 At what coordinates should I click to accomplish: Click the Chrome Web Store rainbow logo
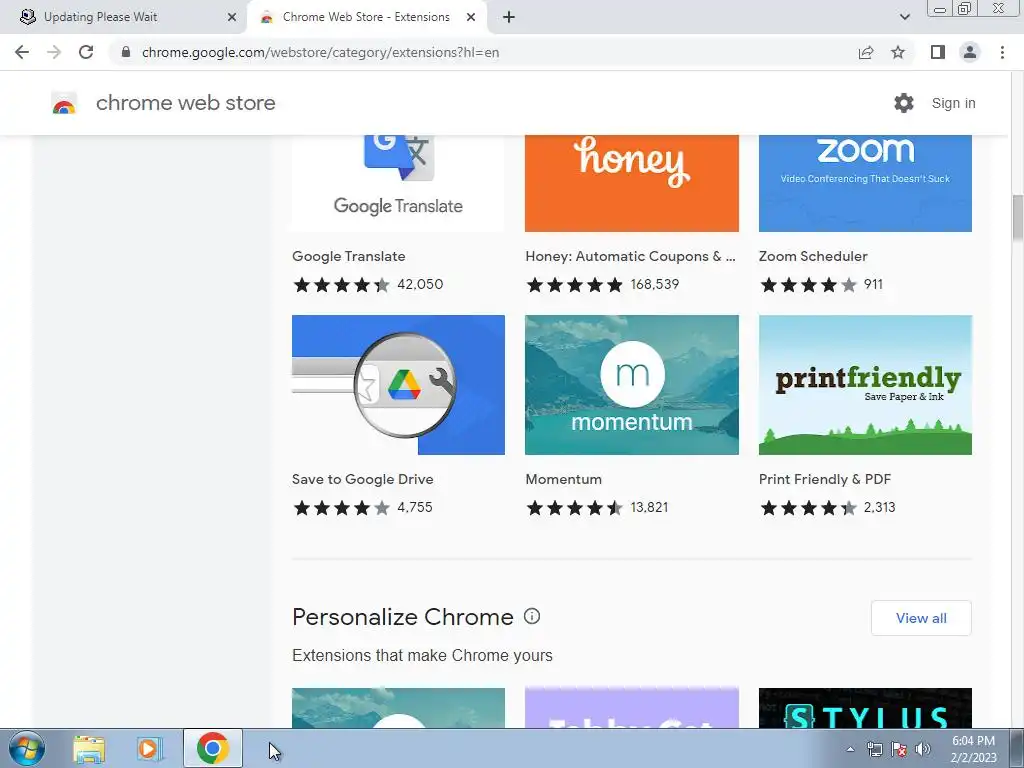coord(64,103)
